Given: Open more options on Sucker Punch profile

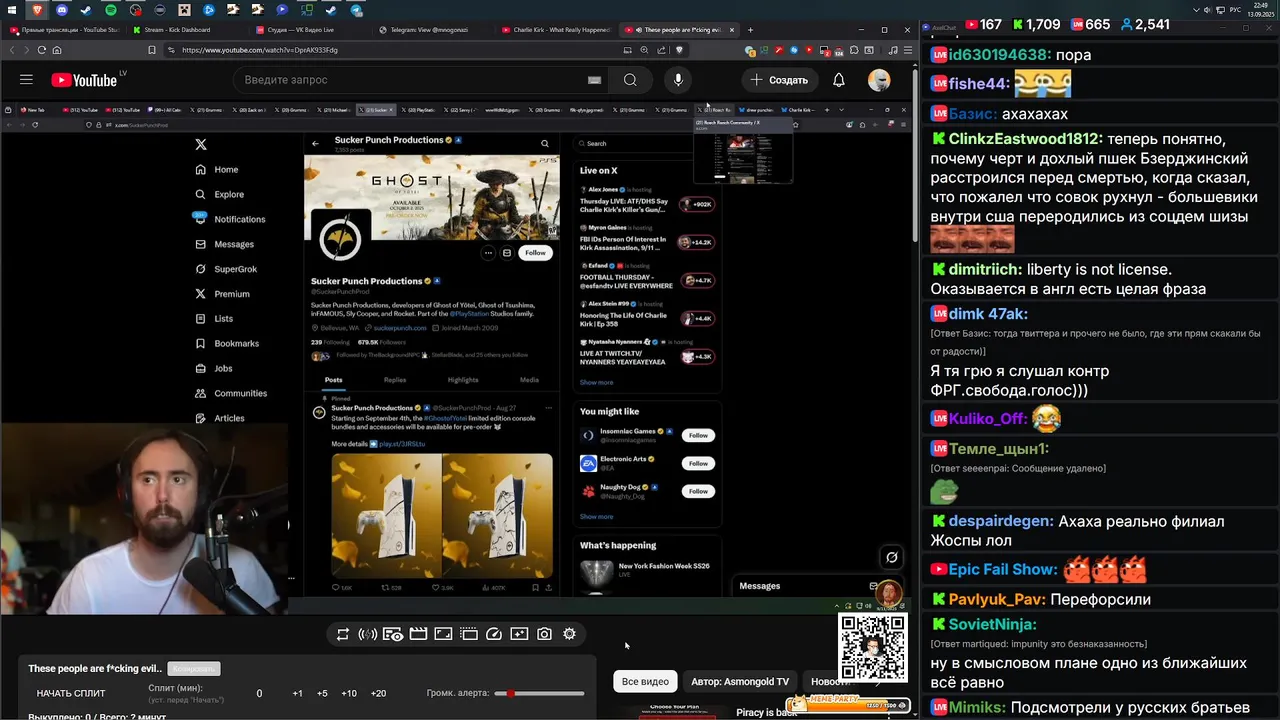Looking at the screenshot, I should [x=488, y=253].
